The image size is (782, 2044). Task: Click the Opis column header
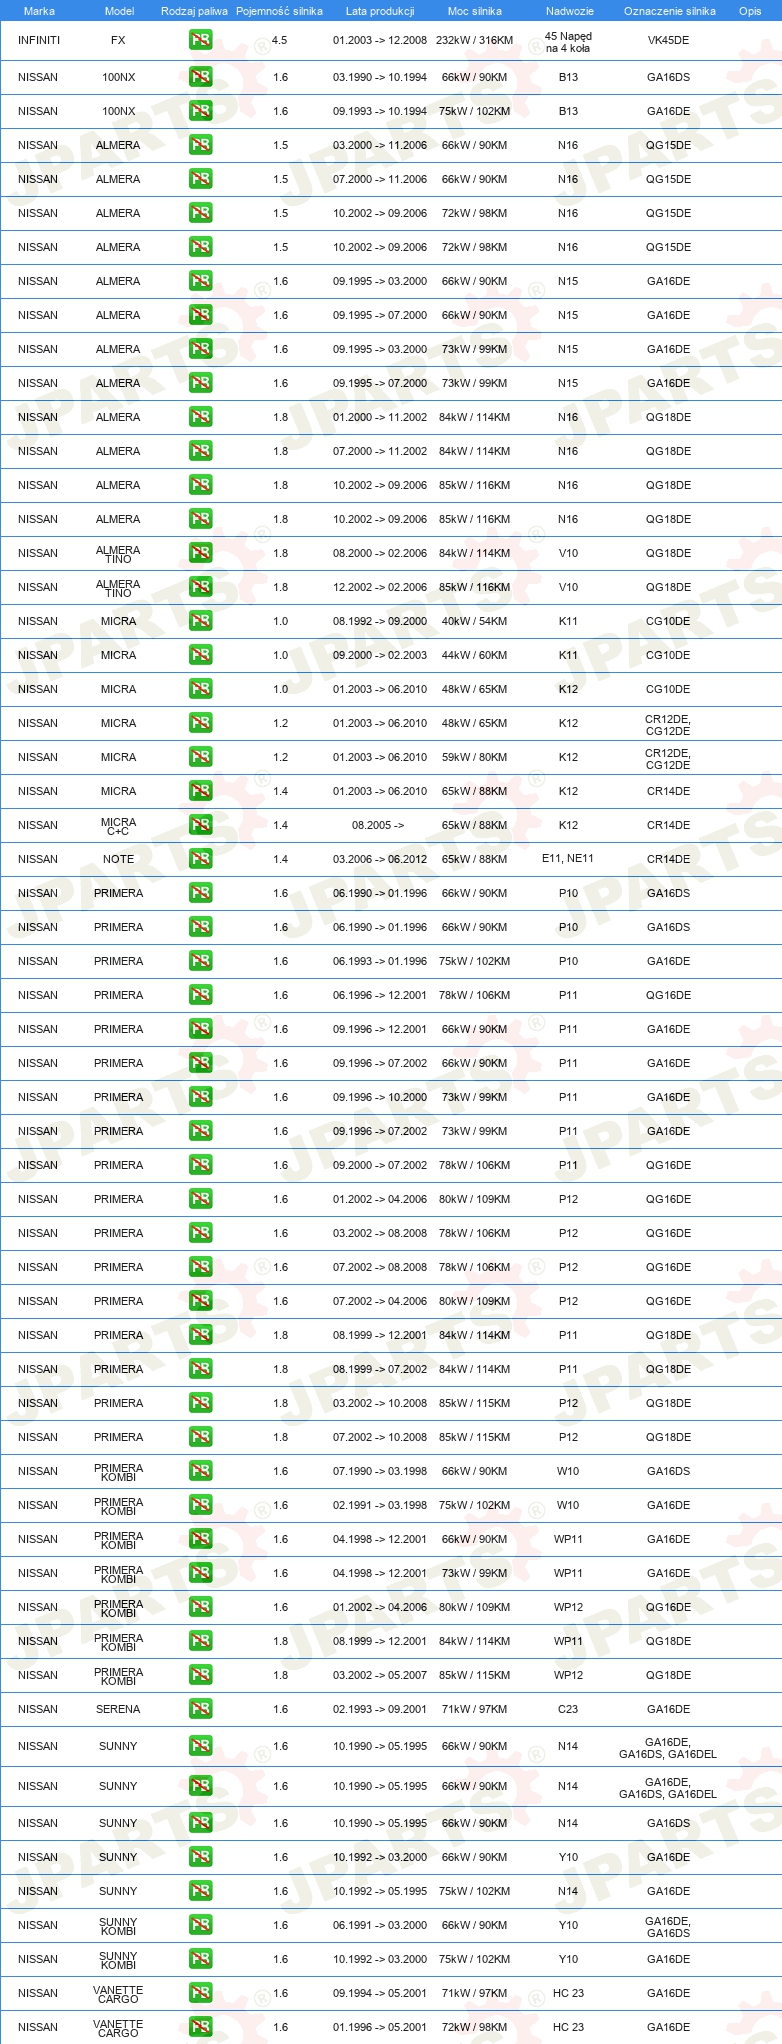[x=750, y=11]
